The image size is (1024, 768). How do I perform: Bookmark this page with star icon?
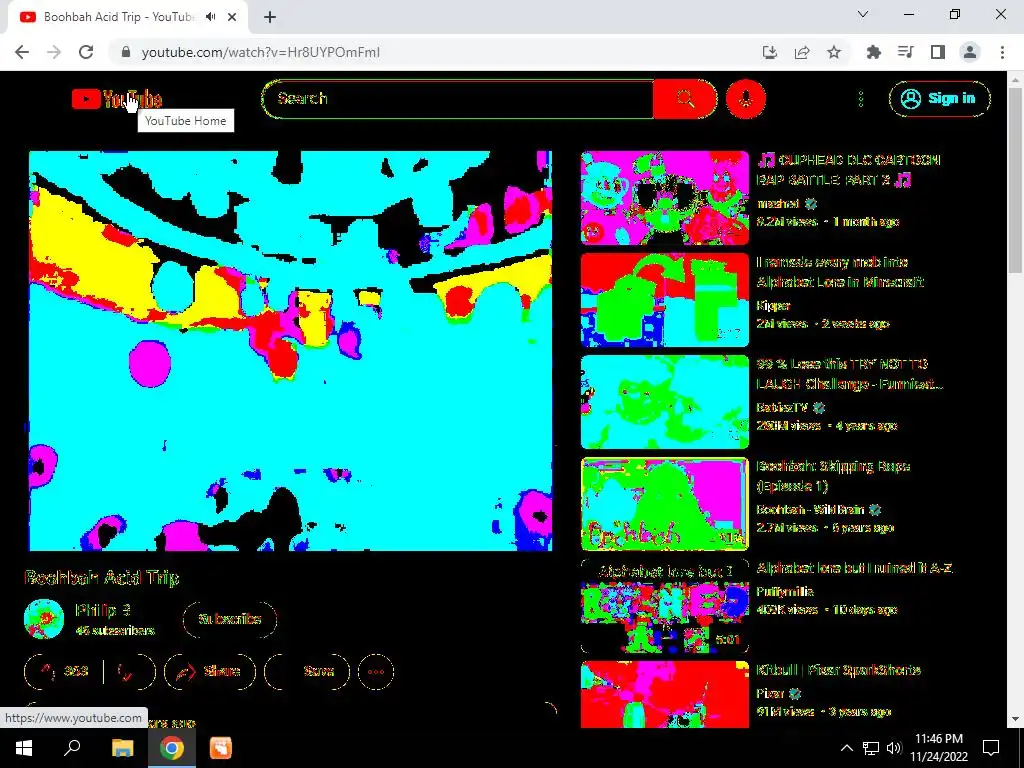point(834,52)
